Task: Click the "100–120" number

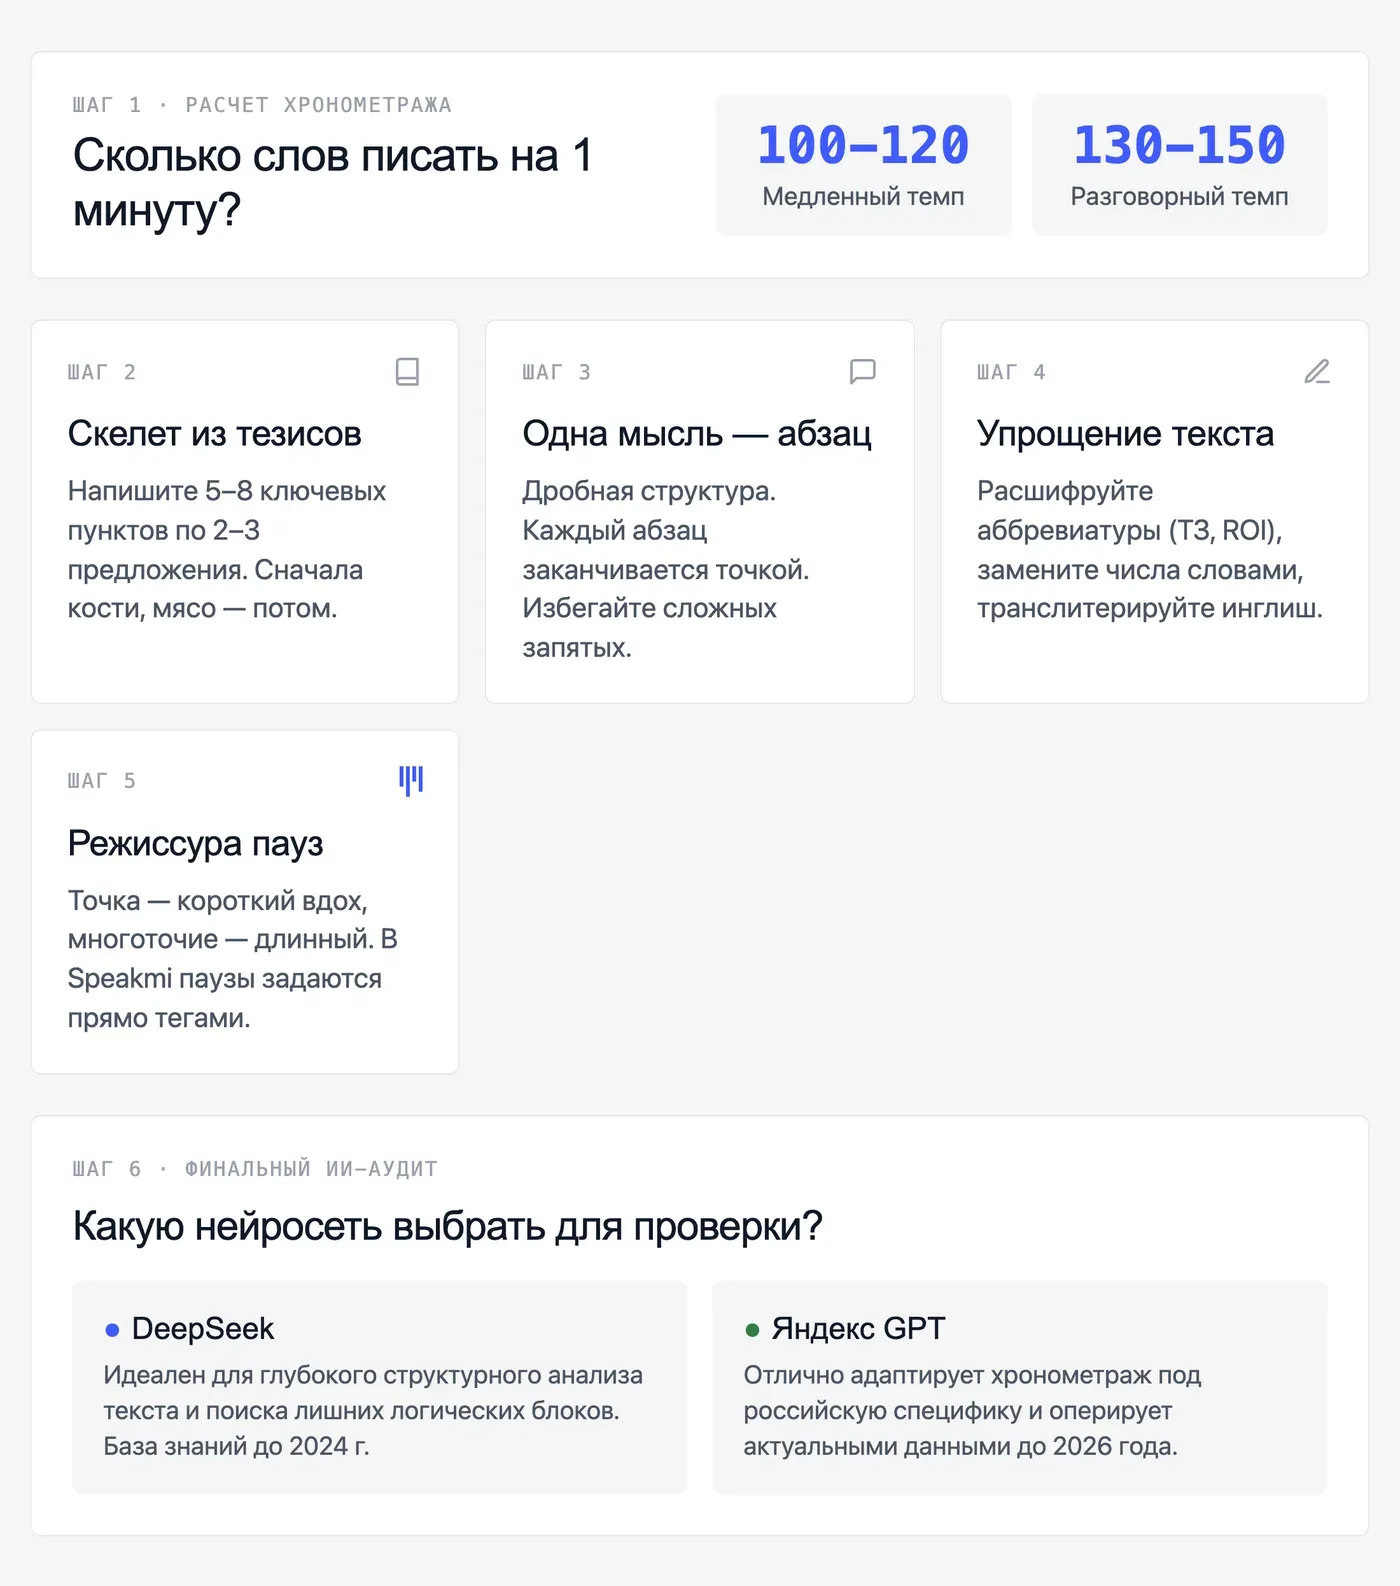Action: [x=863, y=145]
